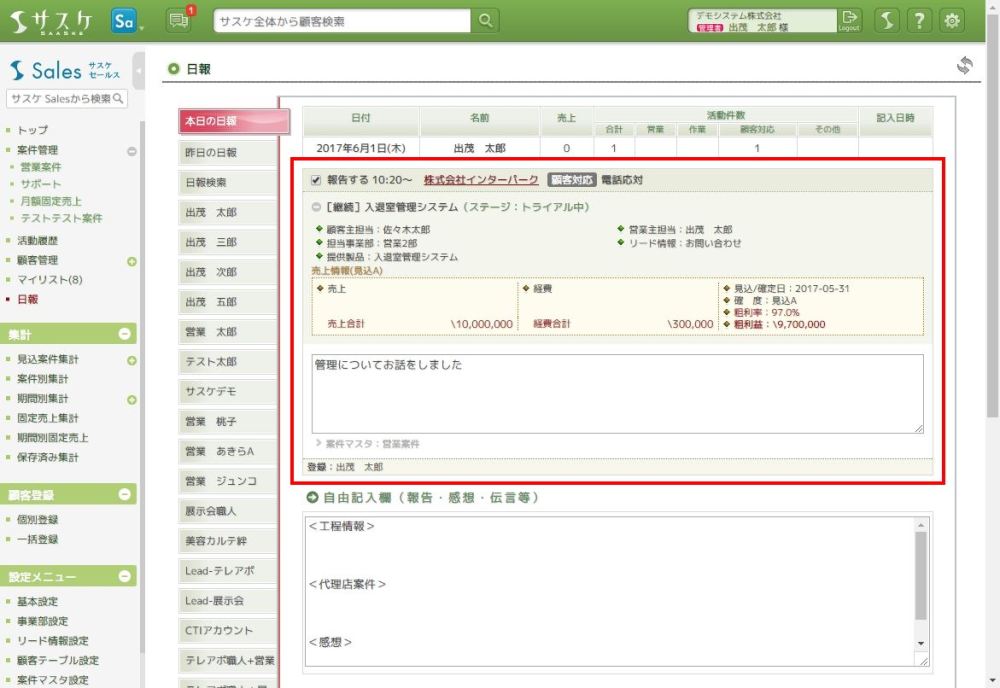The image size is (1000, 688).
Task: Click the サスケ全体から顧客検索 search field
Action: pos(341,20)
